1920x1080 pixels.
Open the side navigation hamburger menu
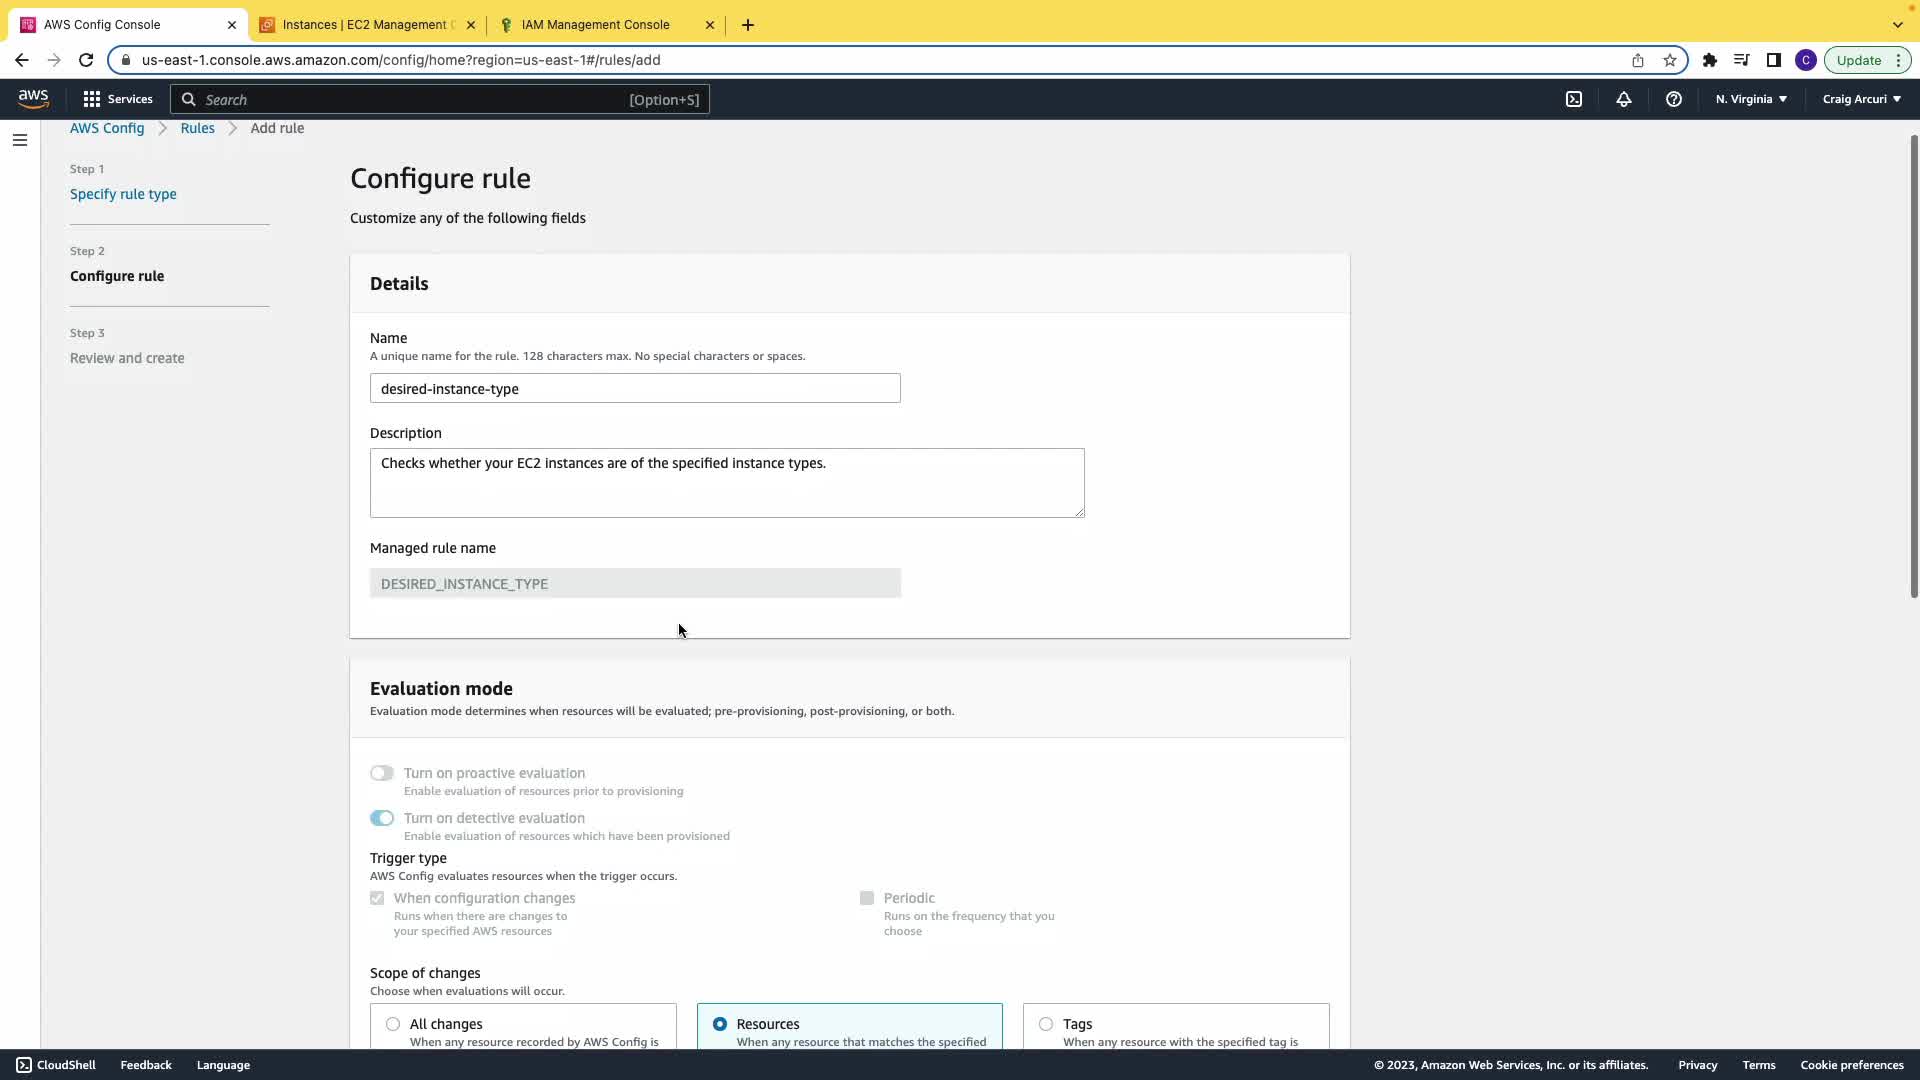tap(20, 140)
